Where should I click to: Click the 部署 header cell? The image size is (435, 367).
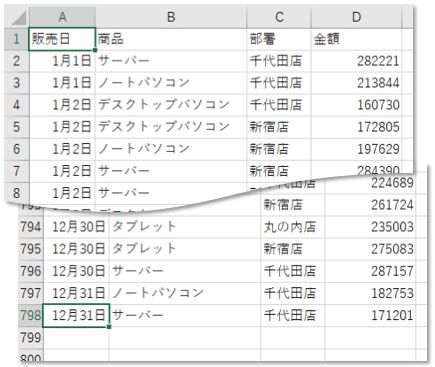(x=279, y=39)
